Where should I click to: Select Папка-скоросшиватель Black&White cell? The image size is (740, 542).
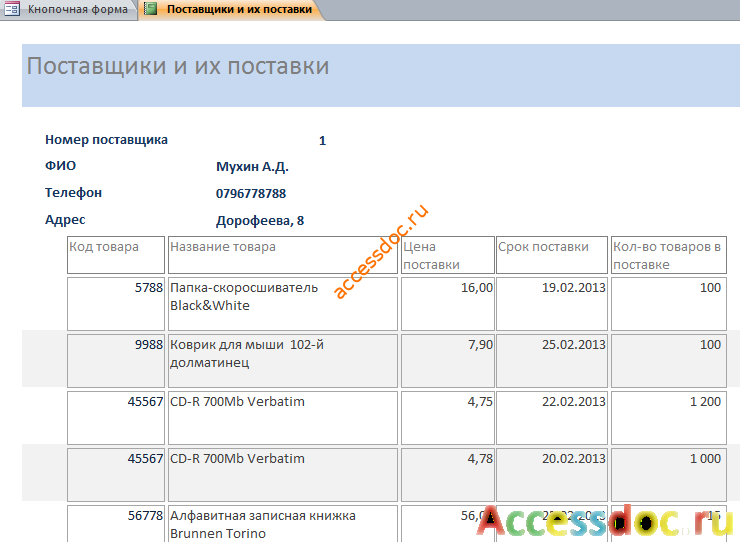coord(283,304)
